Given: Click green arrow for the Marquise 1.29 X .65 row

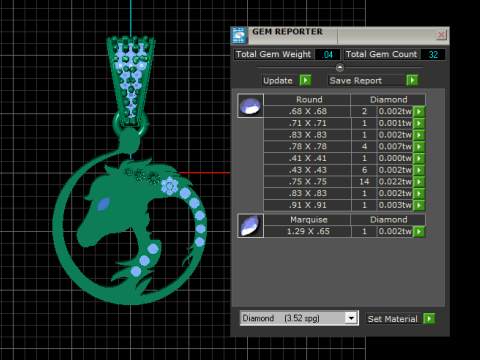Looking at the screenshot, I should (x=419, y=231).
